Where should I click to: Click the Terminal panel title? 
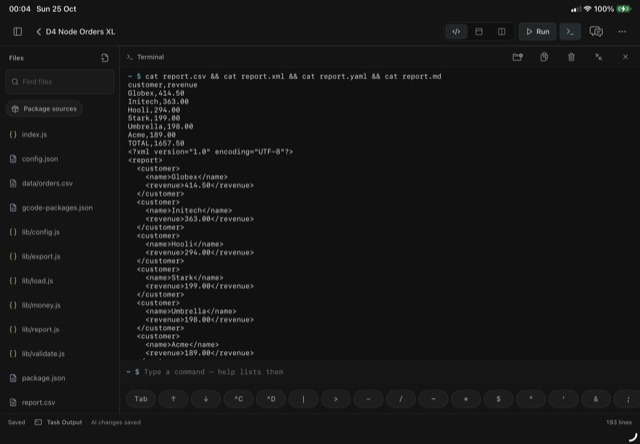(x=151, y=57)
